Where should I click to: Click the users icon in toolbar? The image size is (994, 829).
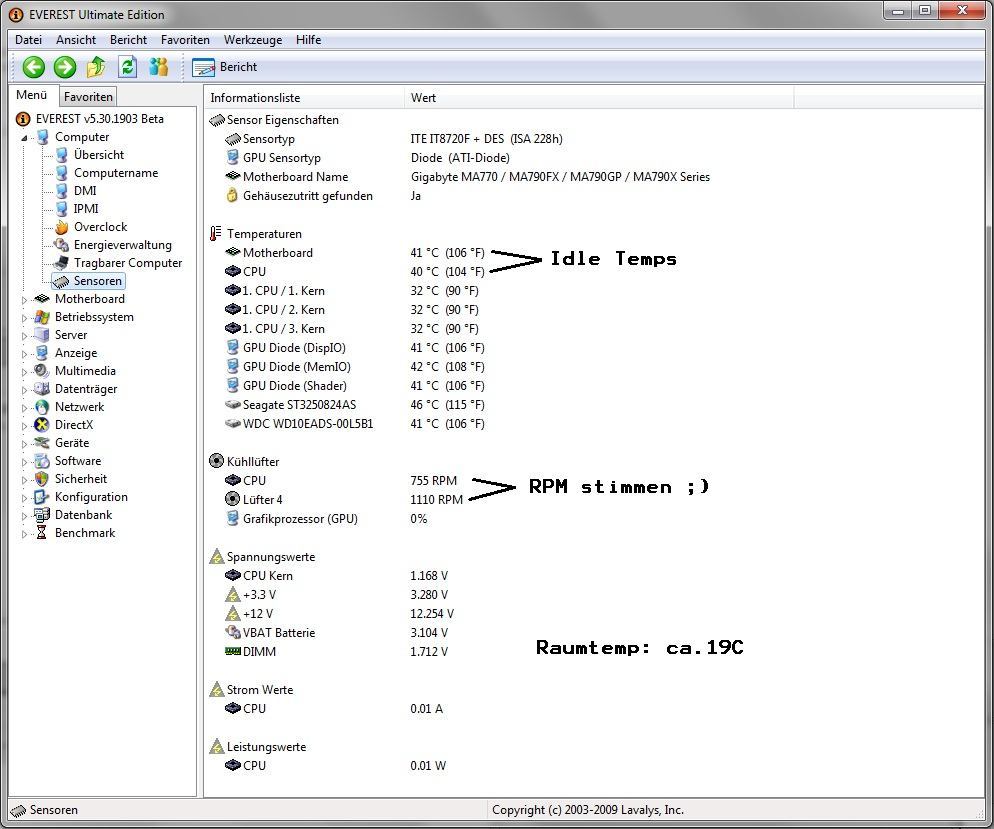[158, 67]
